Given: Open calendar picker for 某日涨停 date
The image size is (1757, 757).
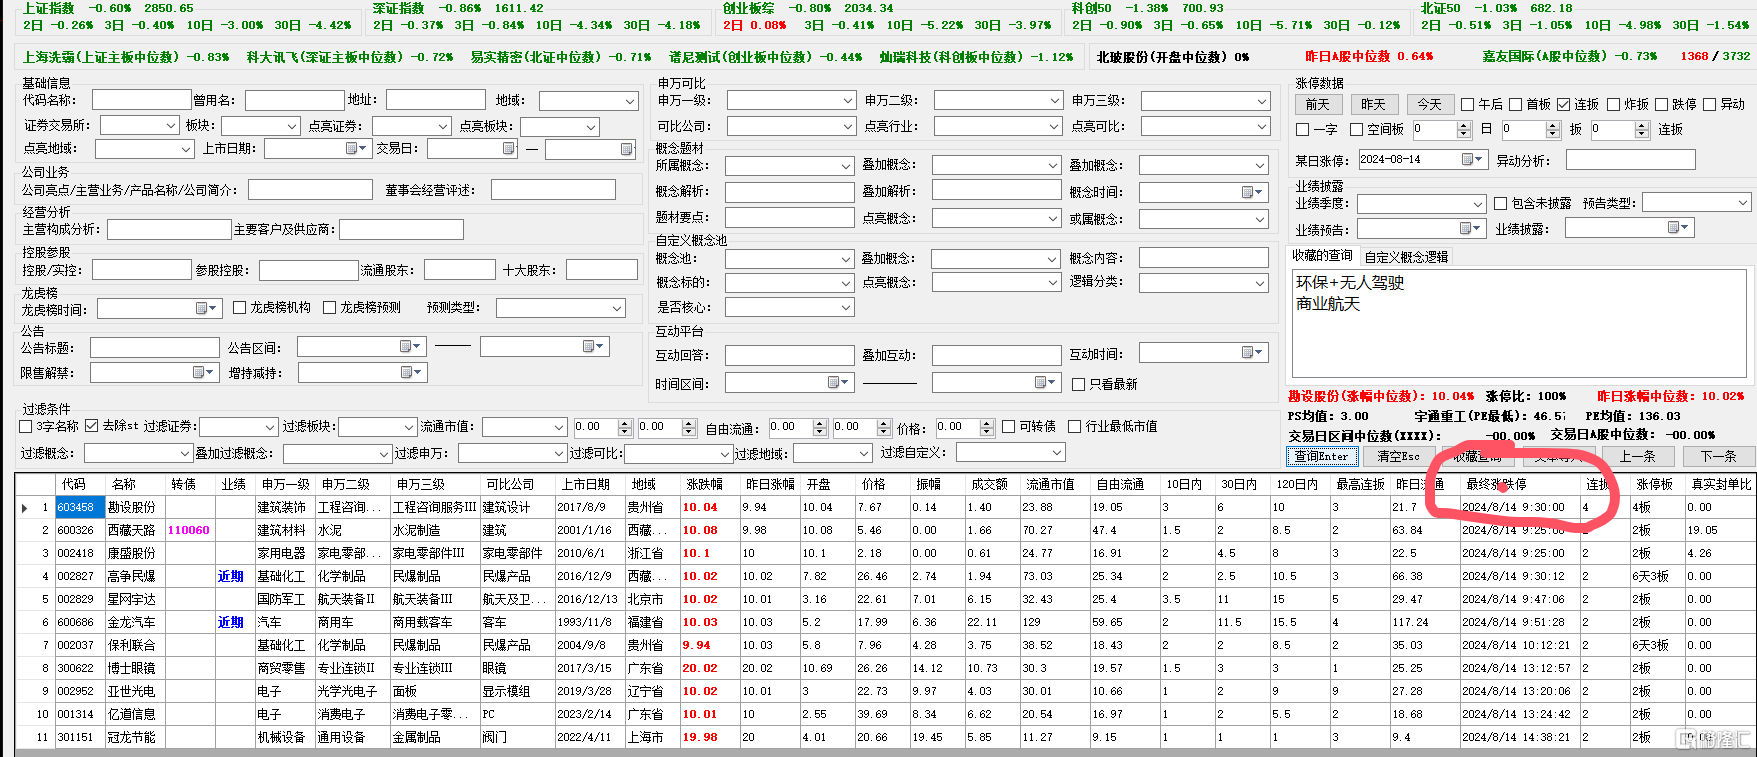Looking at the screenshot, I should [1472, 160].
